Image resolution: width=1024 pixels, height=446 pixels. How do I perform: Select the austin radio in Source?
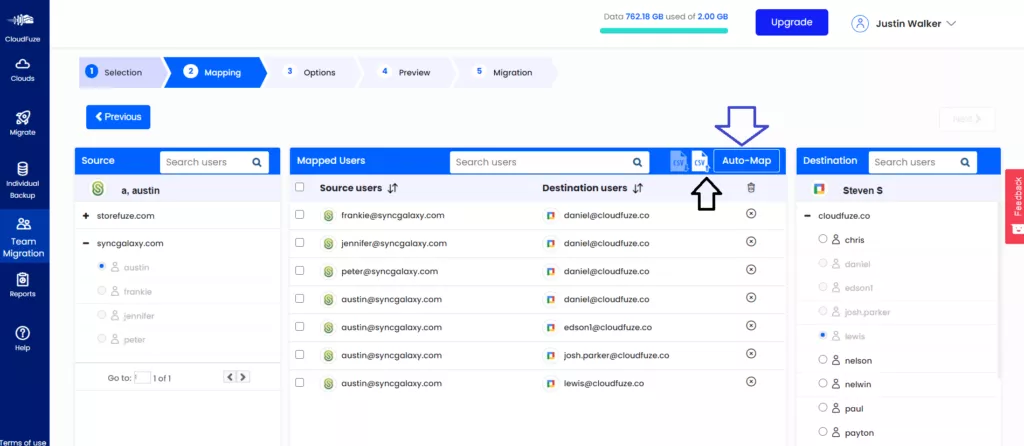tap(101, 266)
